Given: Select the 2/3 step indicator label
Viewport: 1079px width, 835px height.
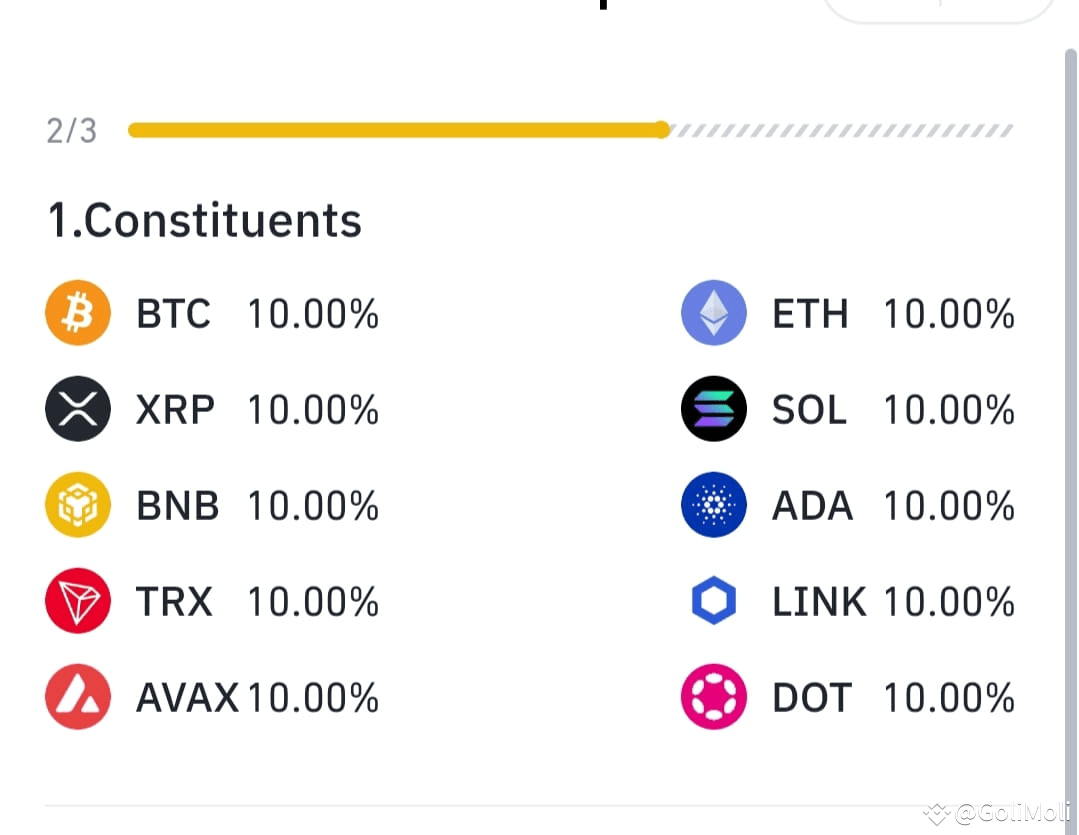Looking at the screenshot, I should pyautogui.click(x=70, y=129).
